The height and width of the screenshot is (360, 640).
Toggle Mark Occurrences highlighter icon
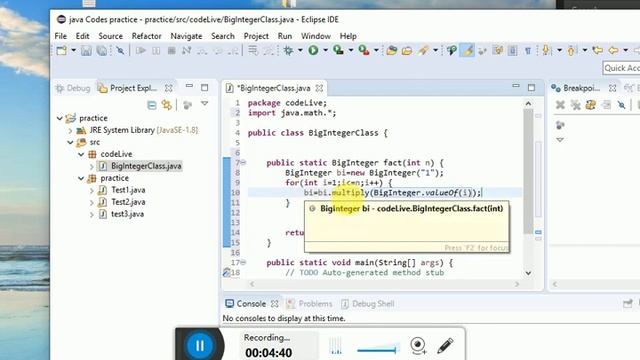tap(467, 51)
